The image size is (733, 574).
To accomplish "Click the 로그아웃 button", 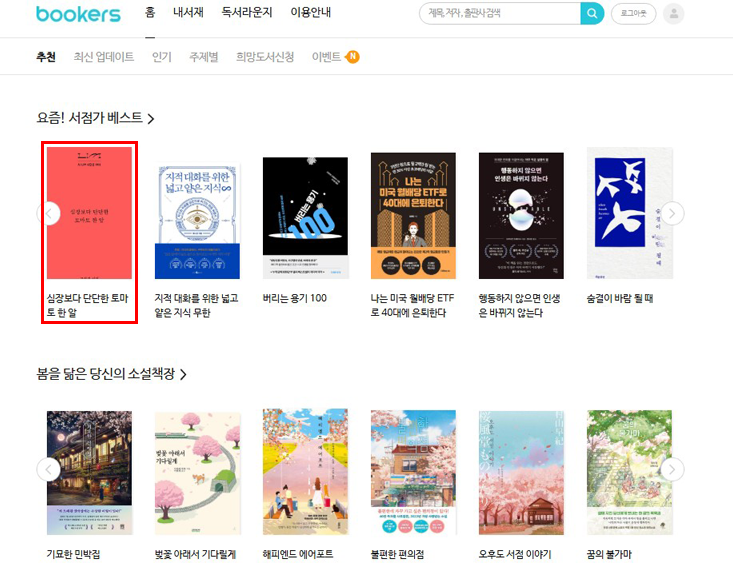I will point(633,14).
